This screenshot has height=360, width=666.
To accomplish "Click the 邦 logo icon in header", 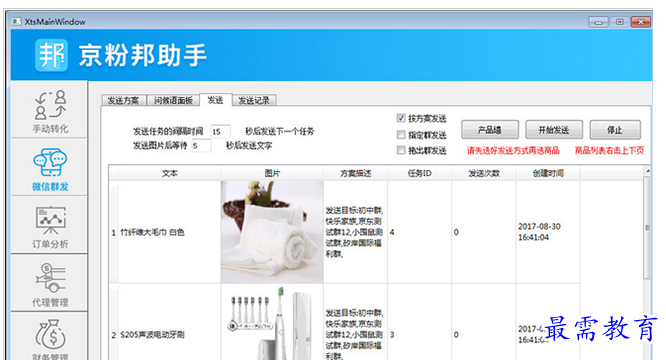I will pos(51,55).
